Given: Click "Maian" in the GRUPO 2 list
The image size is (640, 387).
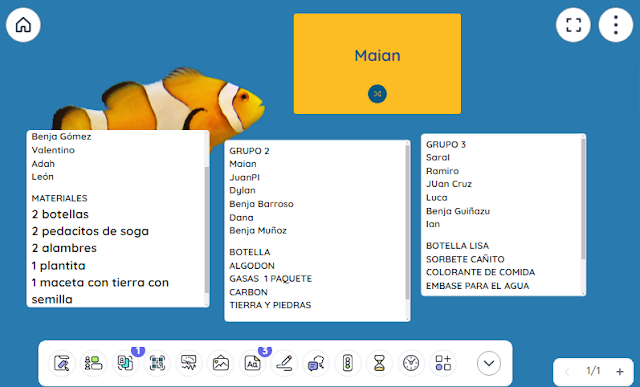Looking at the screenshot, I should pos(243,164).
